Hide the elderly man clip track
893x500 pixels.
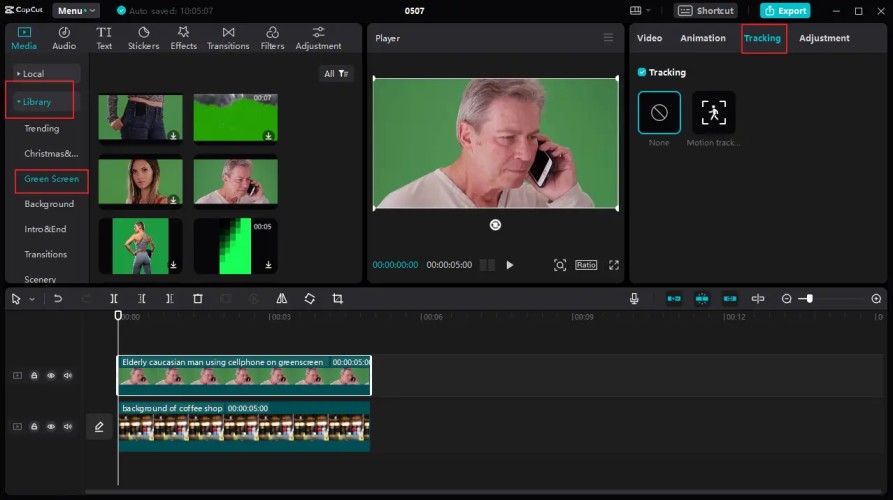(x=51, y=375)
